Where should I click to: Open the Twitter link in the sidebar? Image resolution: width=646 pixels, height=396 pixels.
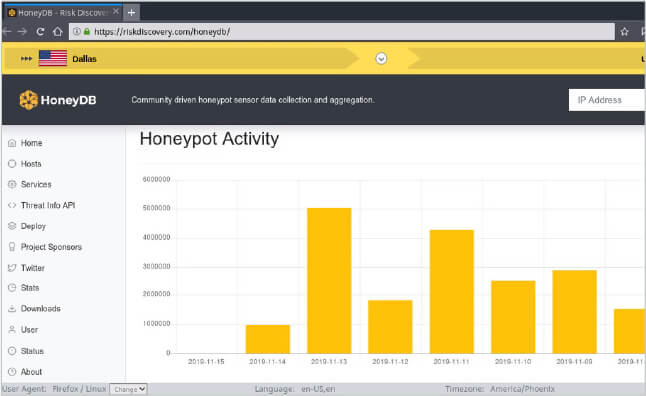point(33,268)
